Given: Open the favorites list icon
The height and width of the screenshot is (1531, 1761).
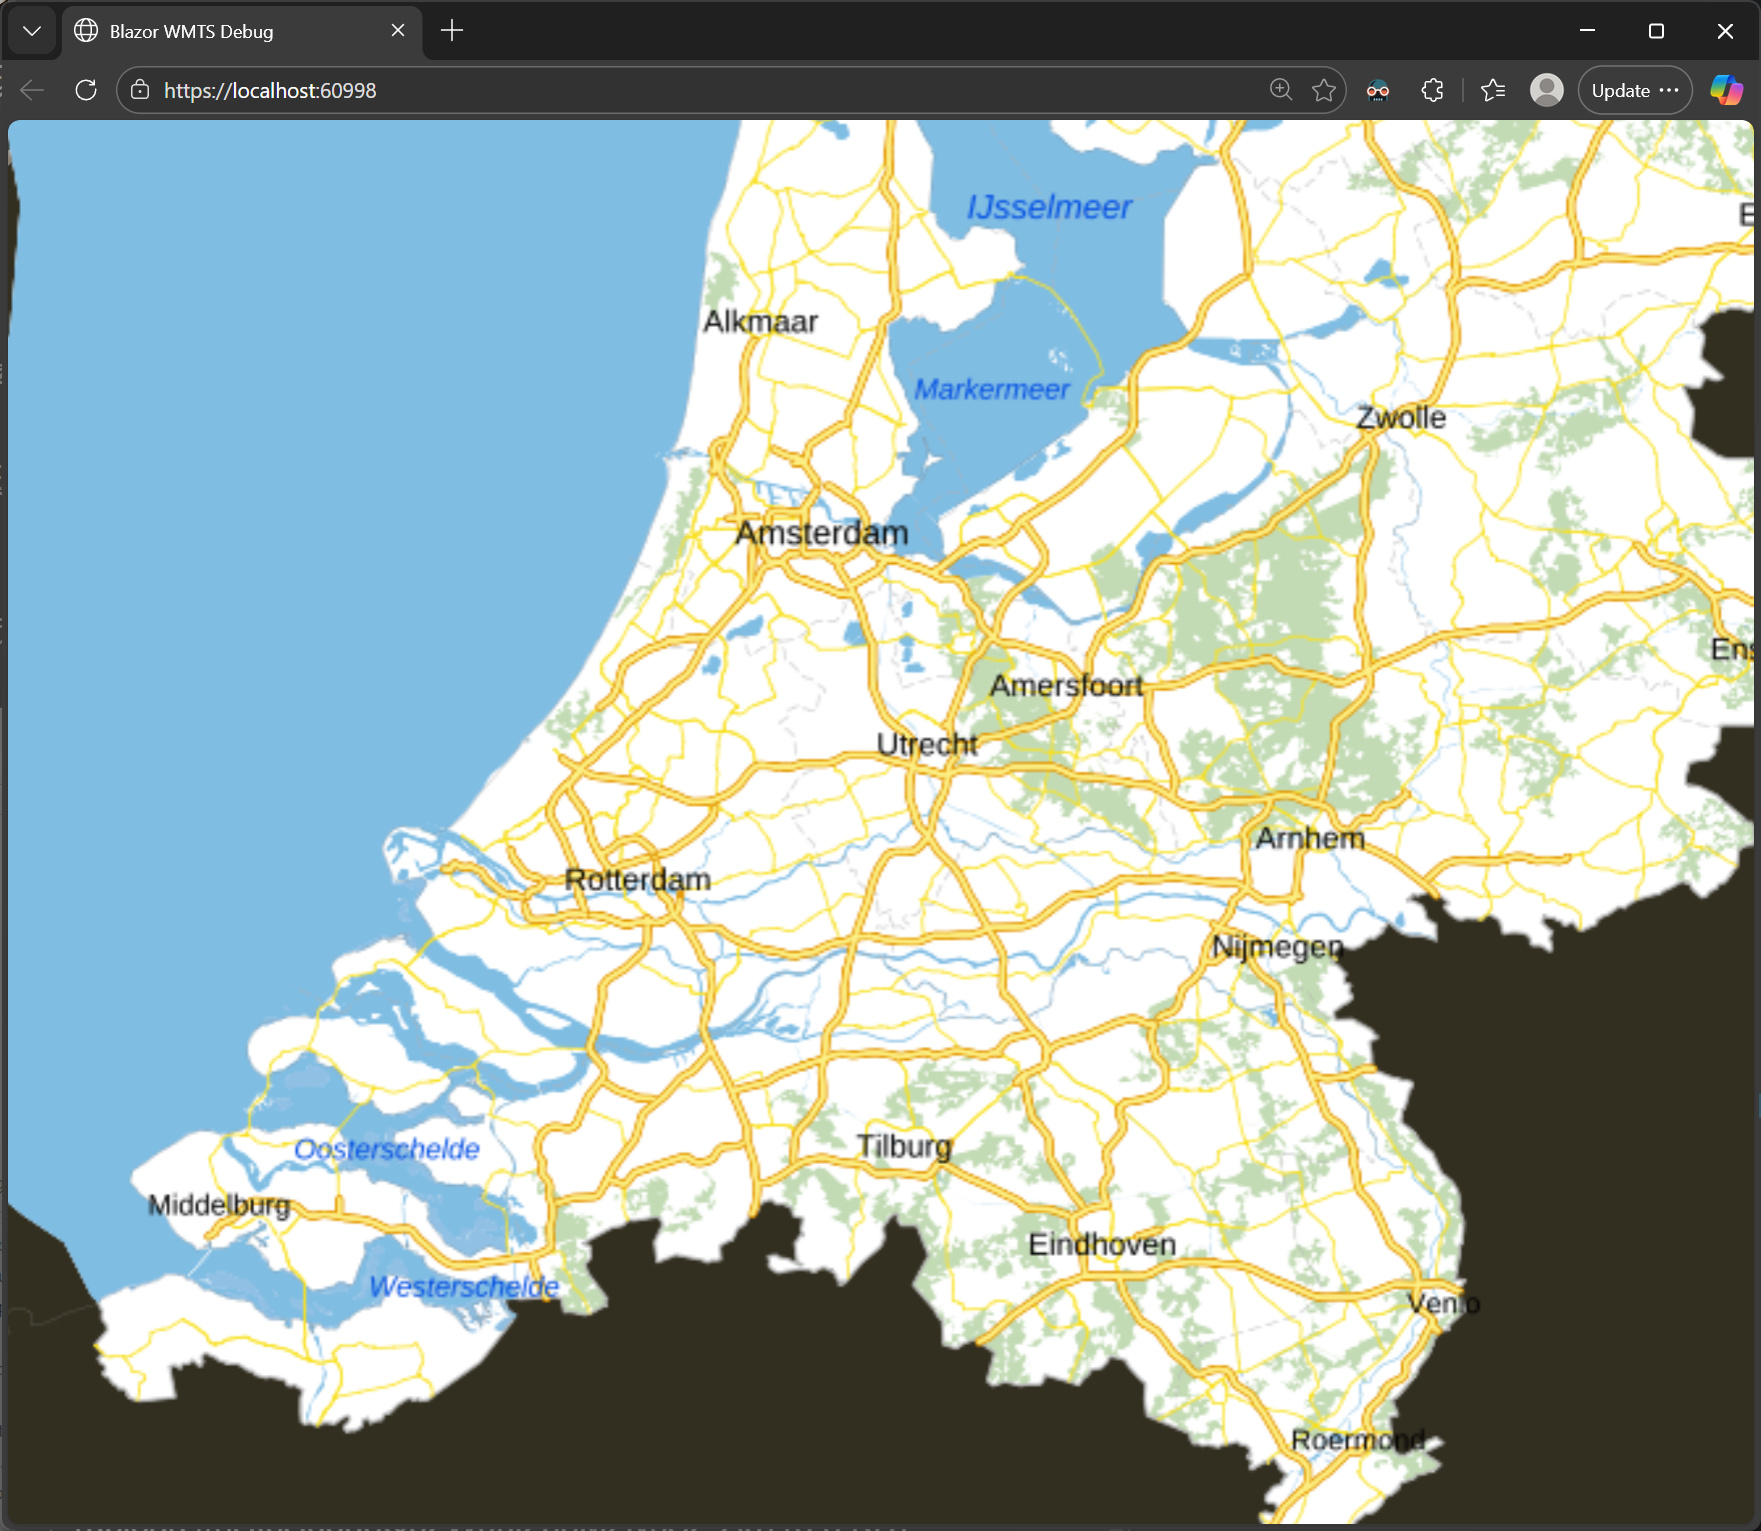Looking at the screenshot, I should 1493,90.
